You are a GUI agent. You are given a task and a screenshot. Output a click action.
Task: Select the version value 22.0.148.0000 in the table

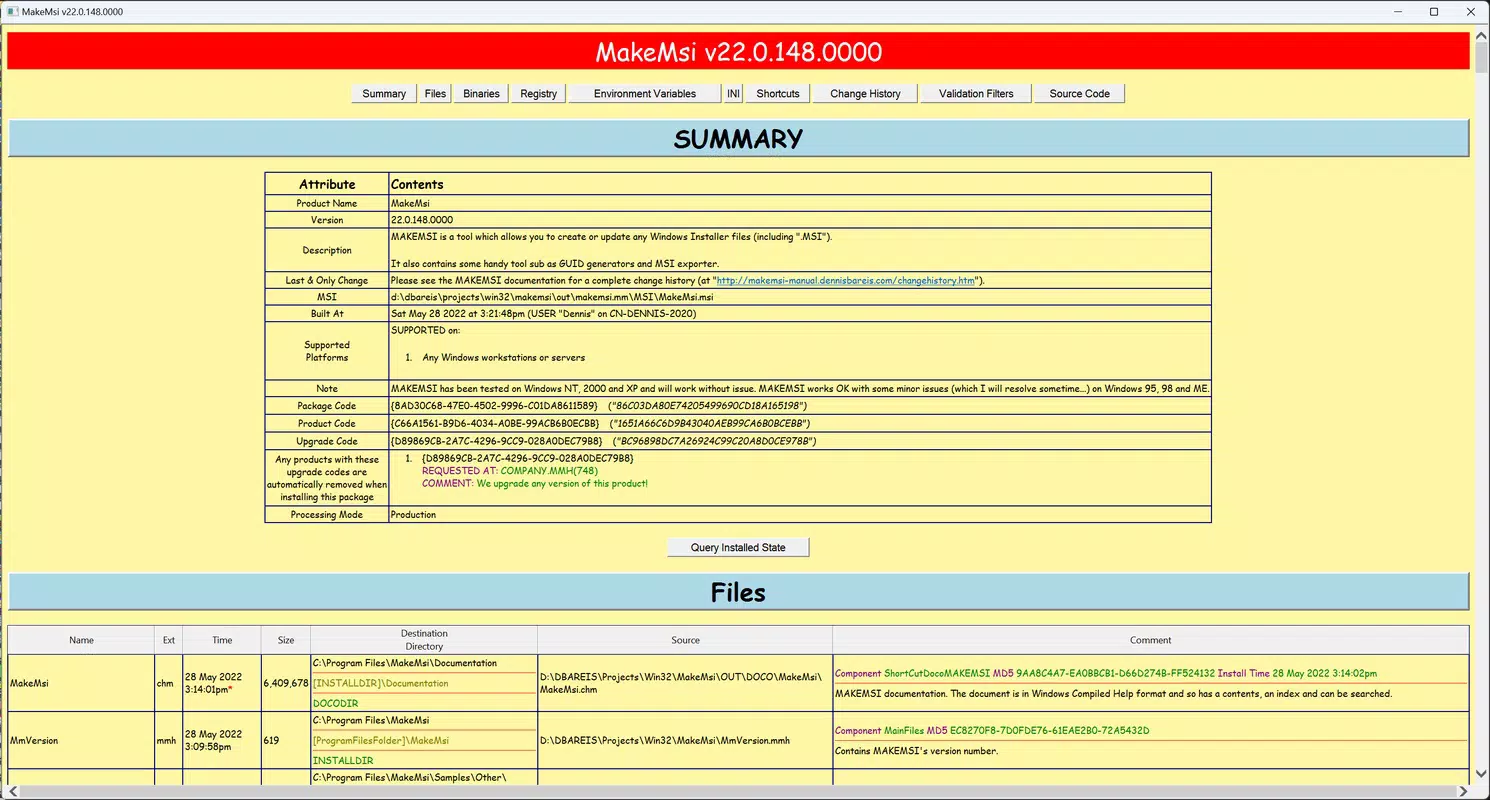click(422, 220)
